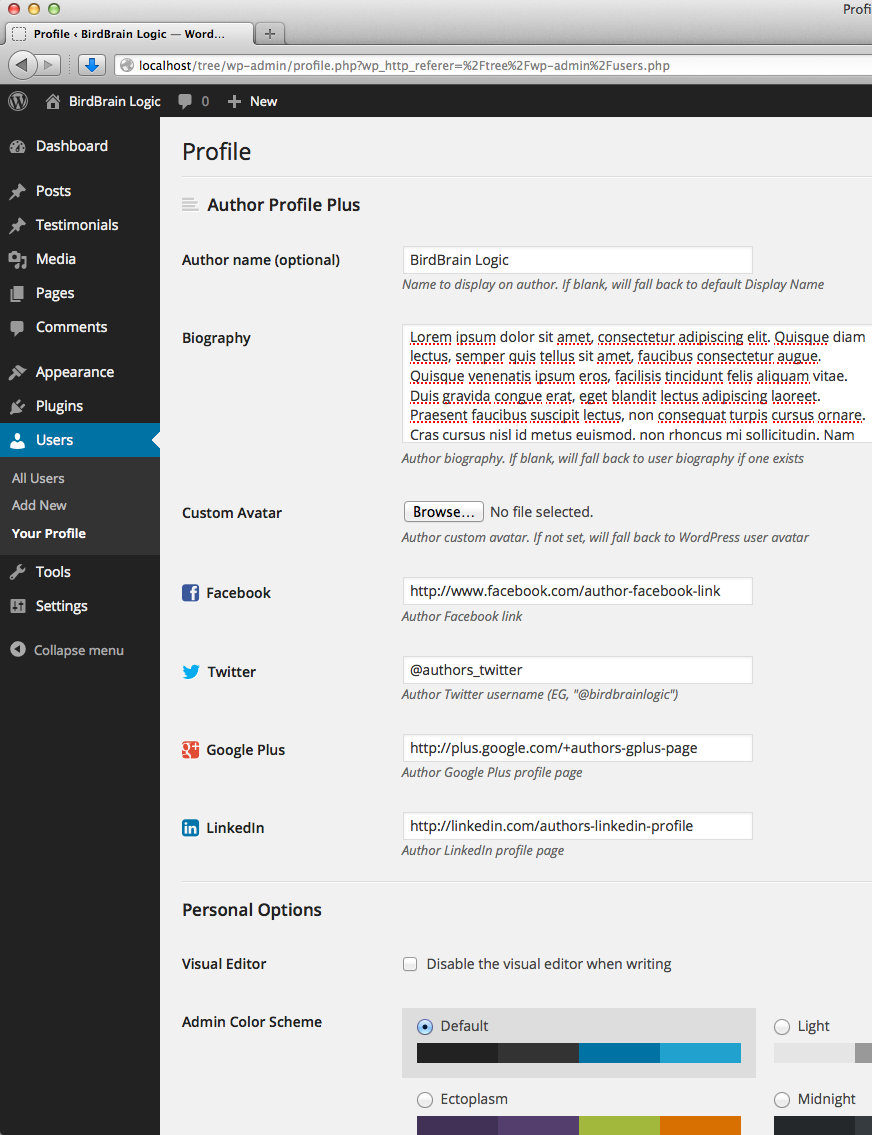Click the Tools wrench icon
The height and width of the screenshot is (1135, 872).
click(x=17, y=572)
